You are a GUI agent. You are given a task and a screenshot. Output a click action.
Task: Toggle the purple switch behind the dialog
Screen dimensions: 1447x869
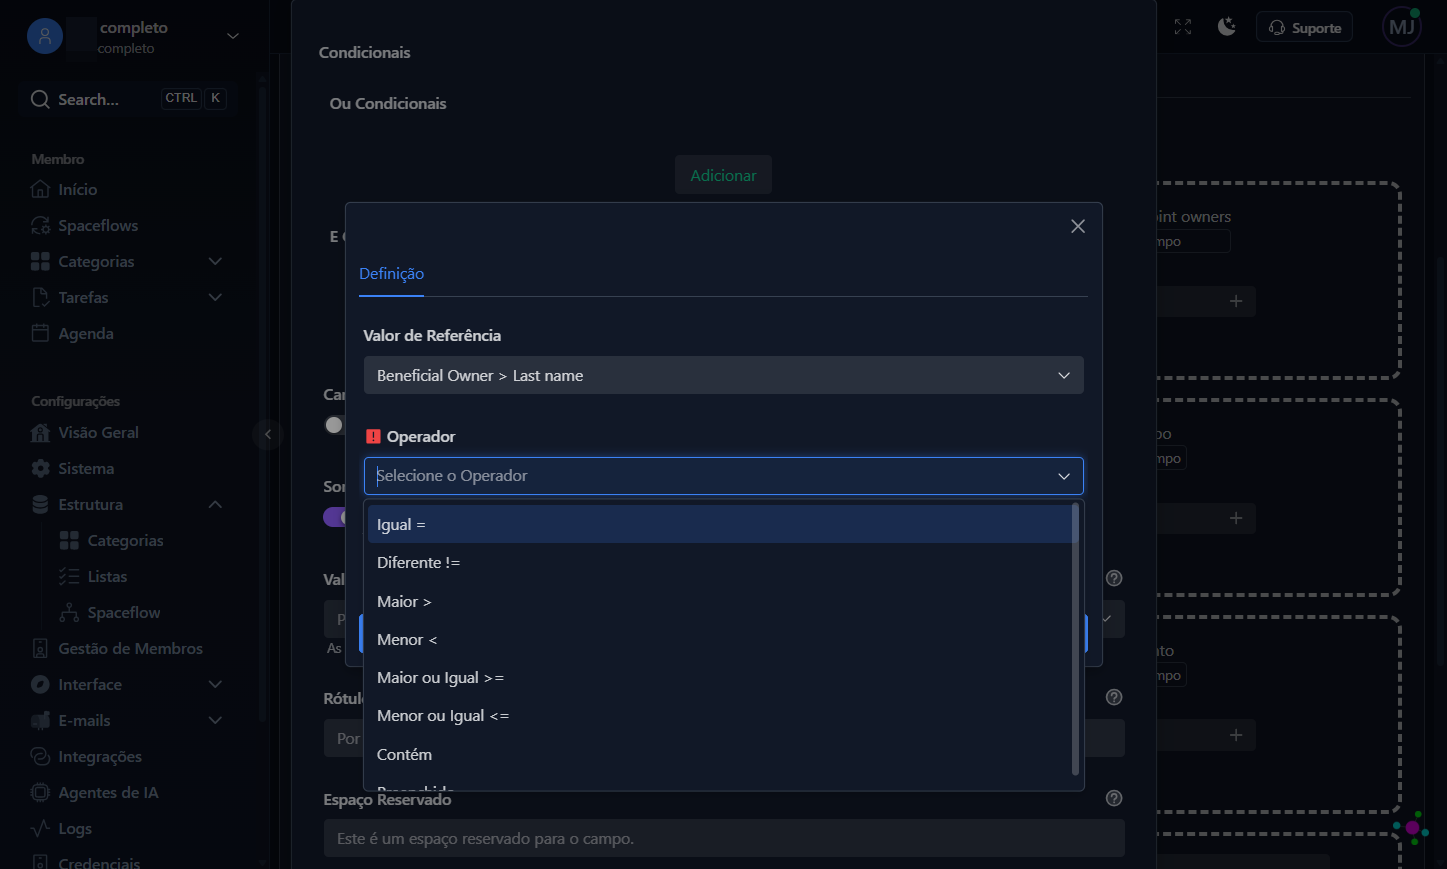(x=334, y=517)
